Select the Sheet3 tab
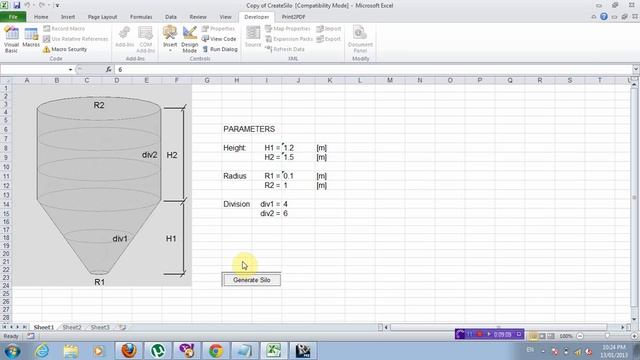Image resolution: width=640 pixels, height=360 pixels. (100, 327)
